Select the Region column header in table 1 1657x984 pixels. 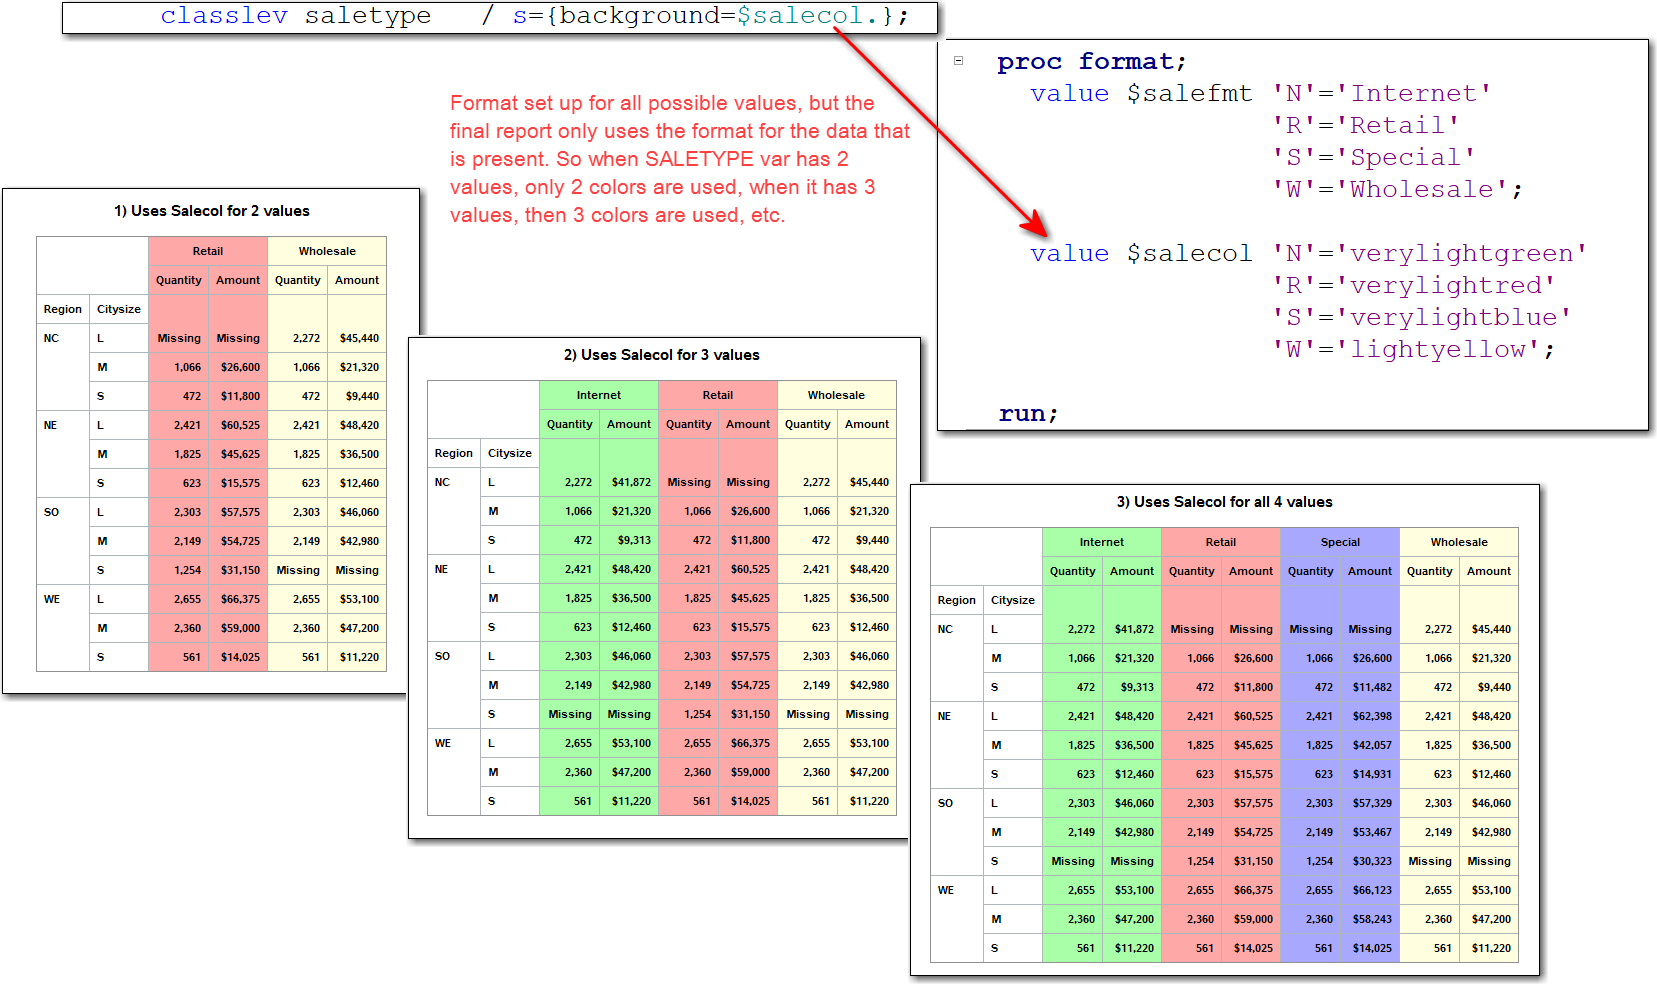(x=62, y=309)
